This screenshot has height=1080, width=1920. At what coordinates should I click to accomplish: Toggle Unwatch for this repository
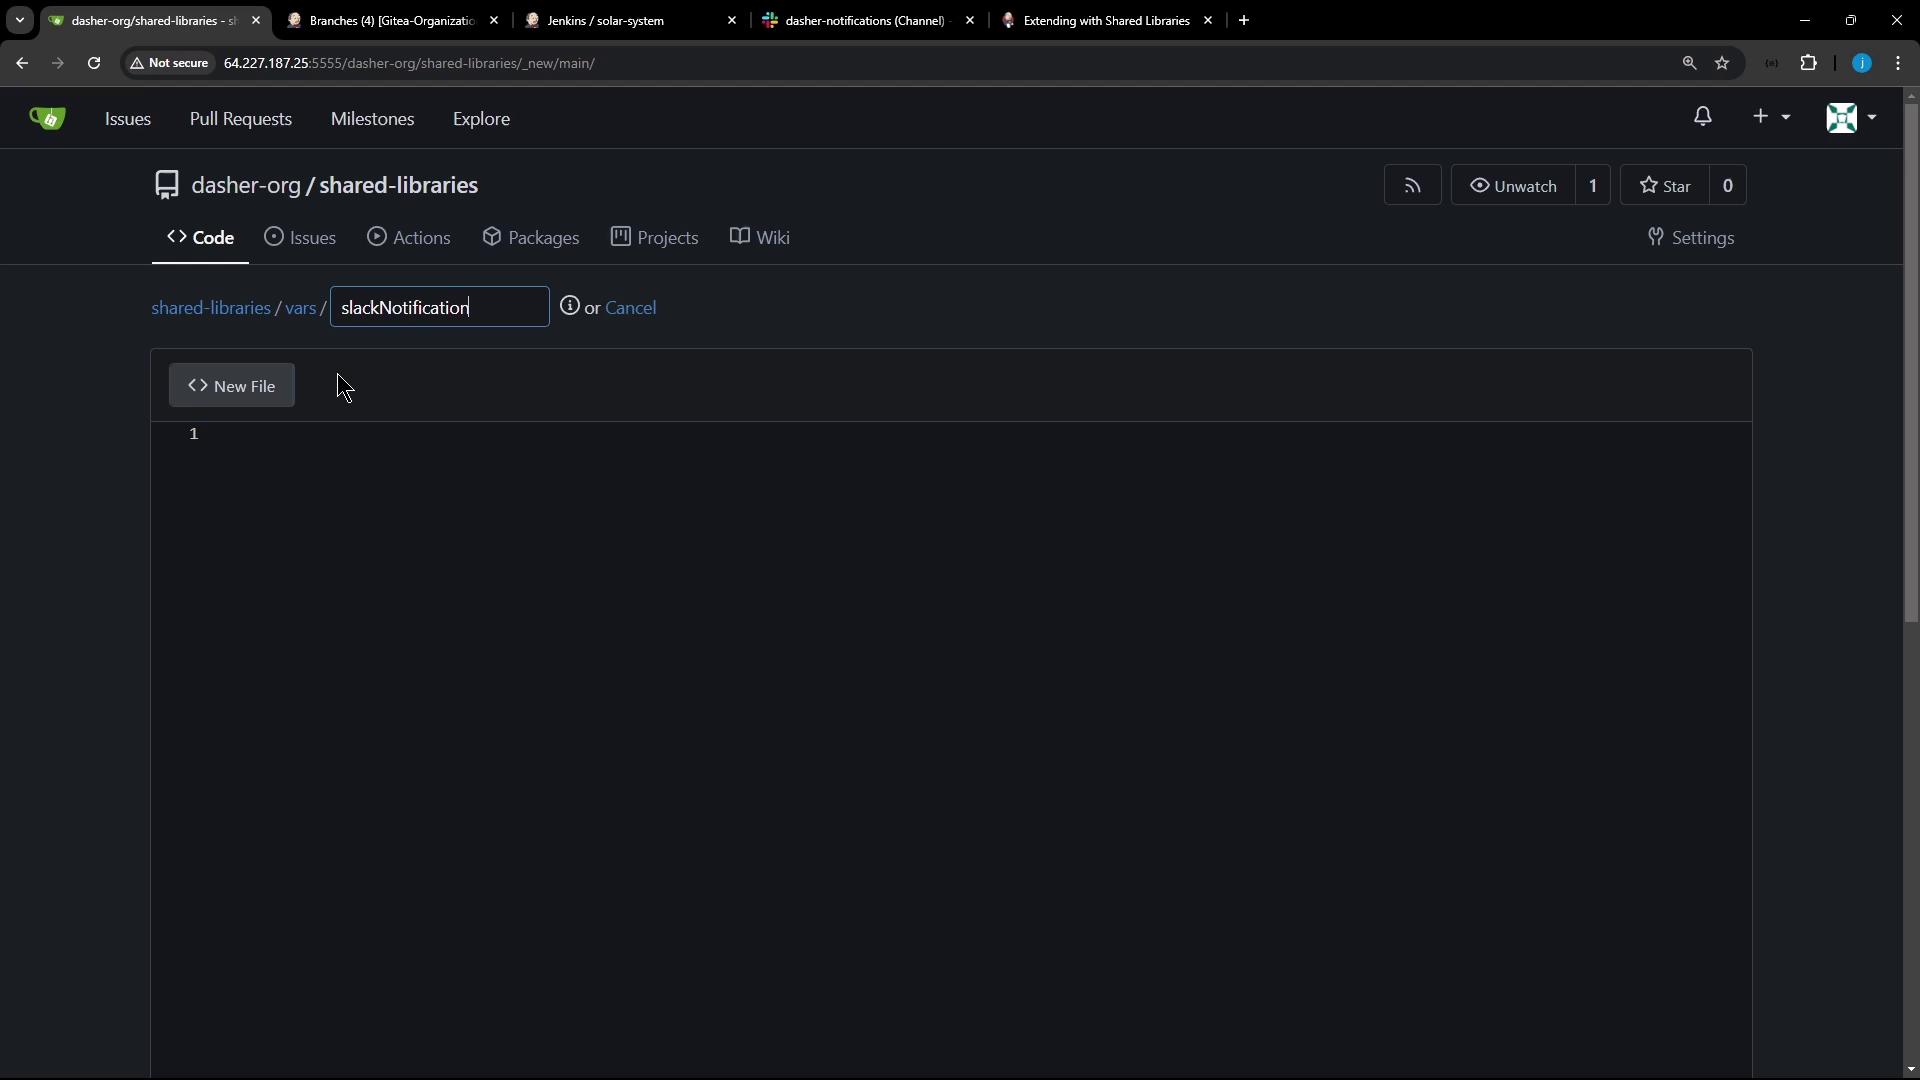coord(1513,186)
